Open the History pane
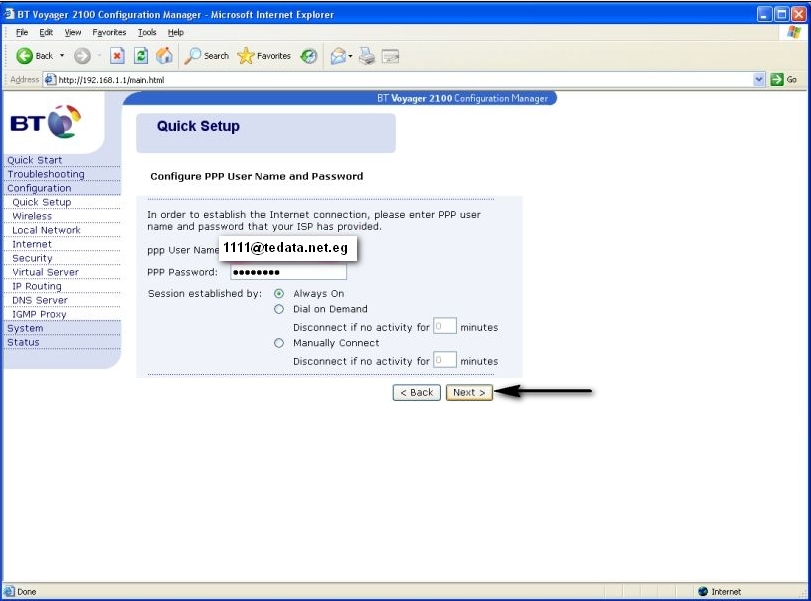Image resolution: width=811 pixels, height=601 pixels. (x=308, y=56)
